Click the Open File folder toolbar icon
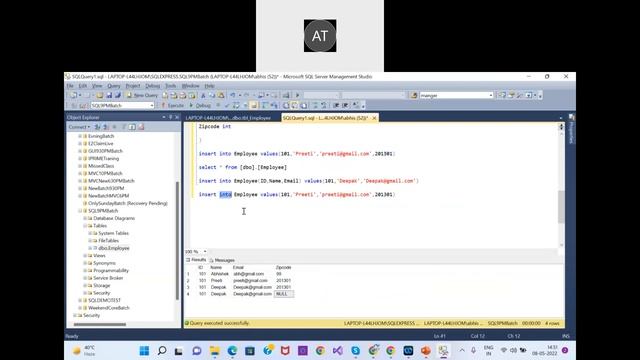The width and height of the screenshot is (640, 360). (x=100, y=95)
